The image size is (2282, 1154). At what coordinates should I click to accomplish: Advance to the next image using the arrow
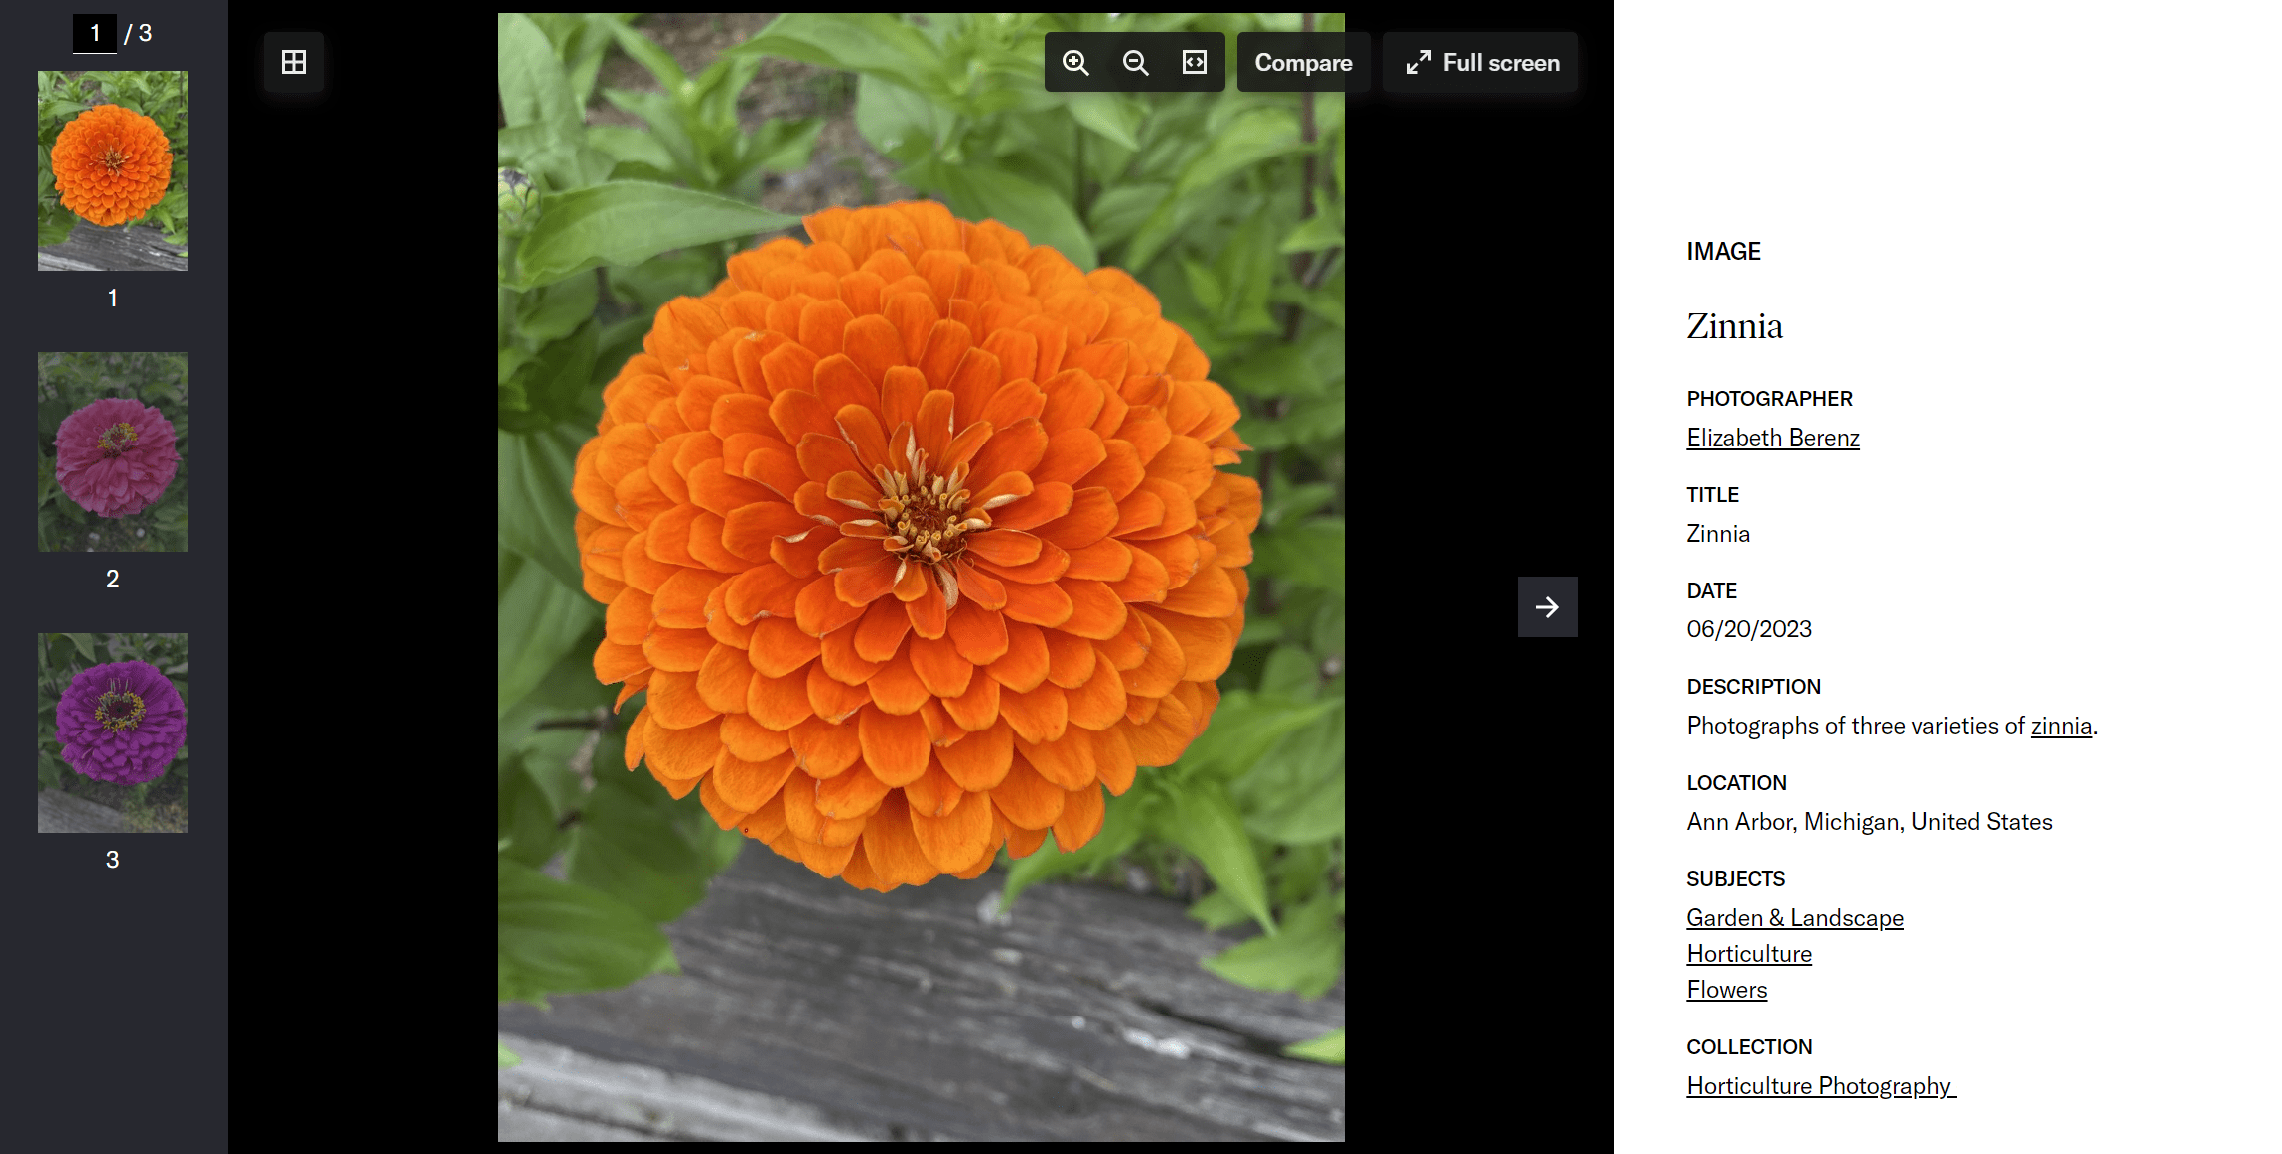tap(1547, 607)
